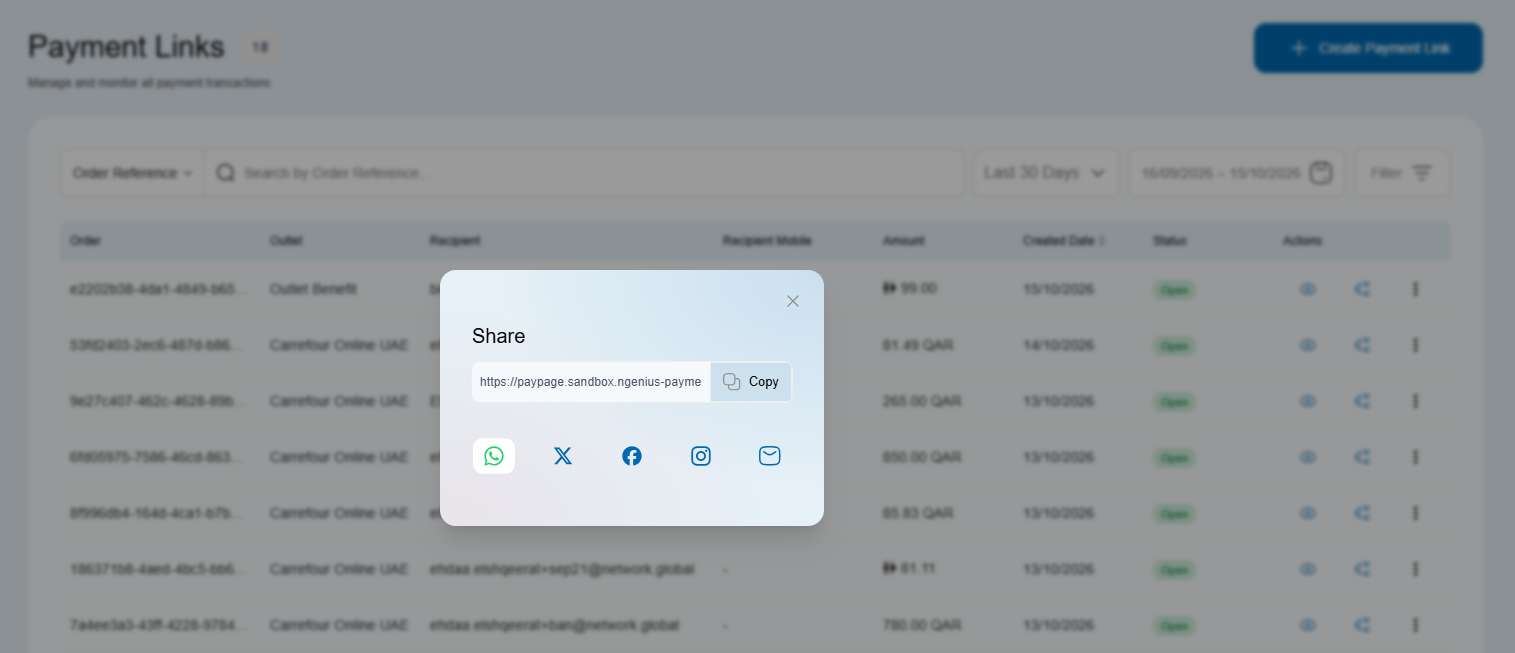Open more actions menu for order 7a4ee3a3

1415,625
